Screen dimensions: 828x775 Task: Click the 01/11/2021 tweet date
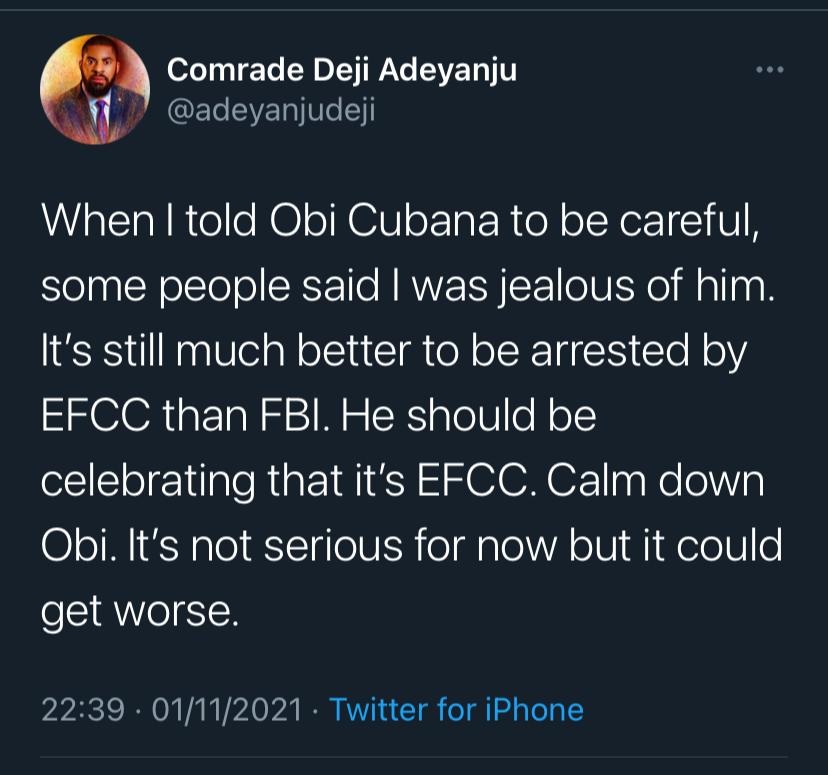[x=226, y=710]
